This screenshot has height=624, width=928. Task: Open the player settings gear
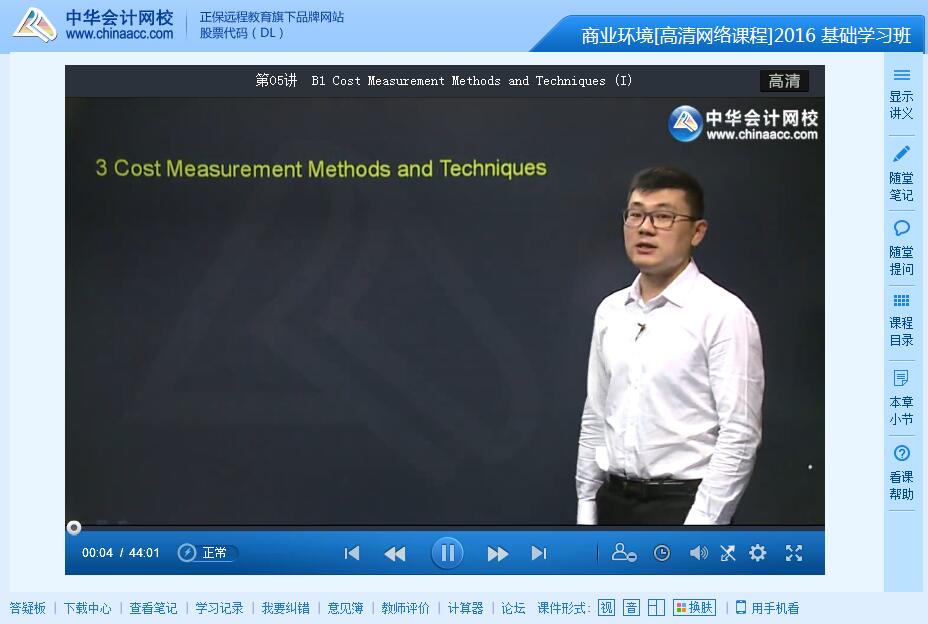click(758, 553)
